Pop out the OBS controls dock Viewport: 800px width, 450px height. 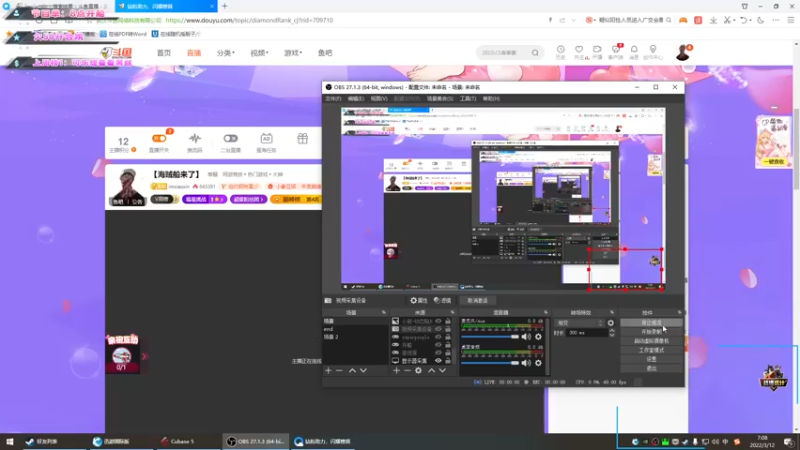pos(679,312)
